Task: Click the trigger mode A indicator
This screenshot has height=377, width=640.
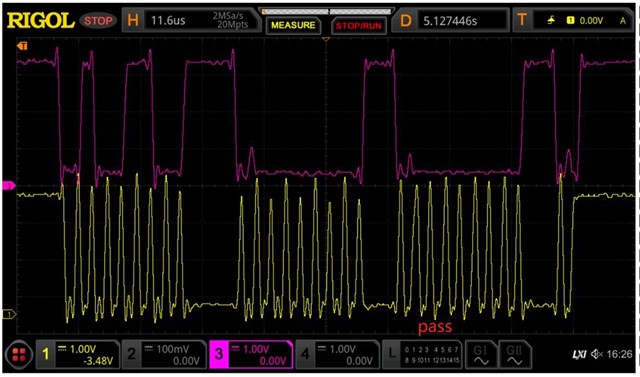Action: click(x=623, y=20)
